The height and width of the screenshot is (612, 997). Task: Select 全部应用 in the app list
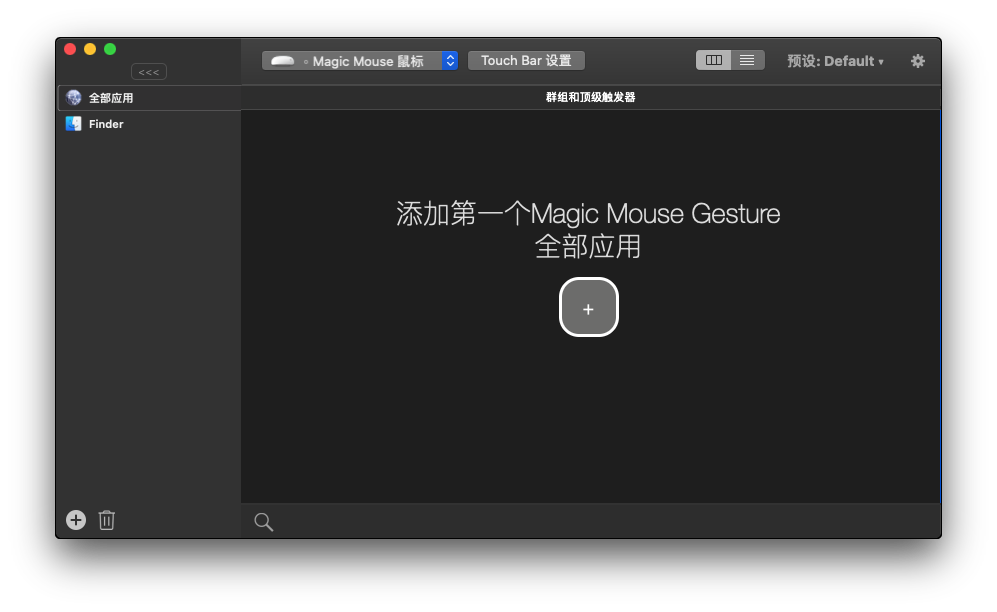click(x=149, y=98)
